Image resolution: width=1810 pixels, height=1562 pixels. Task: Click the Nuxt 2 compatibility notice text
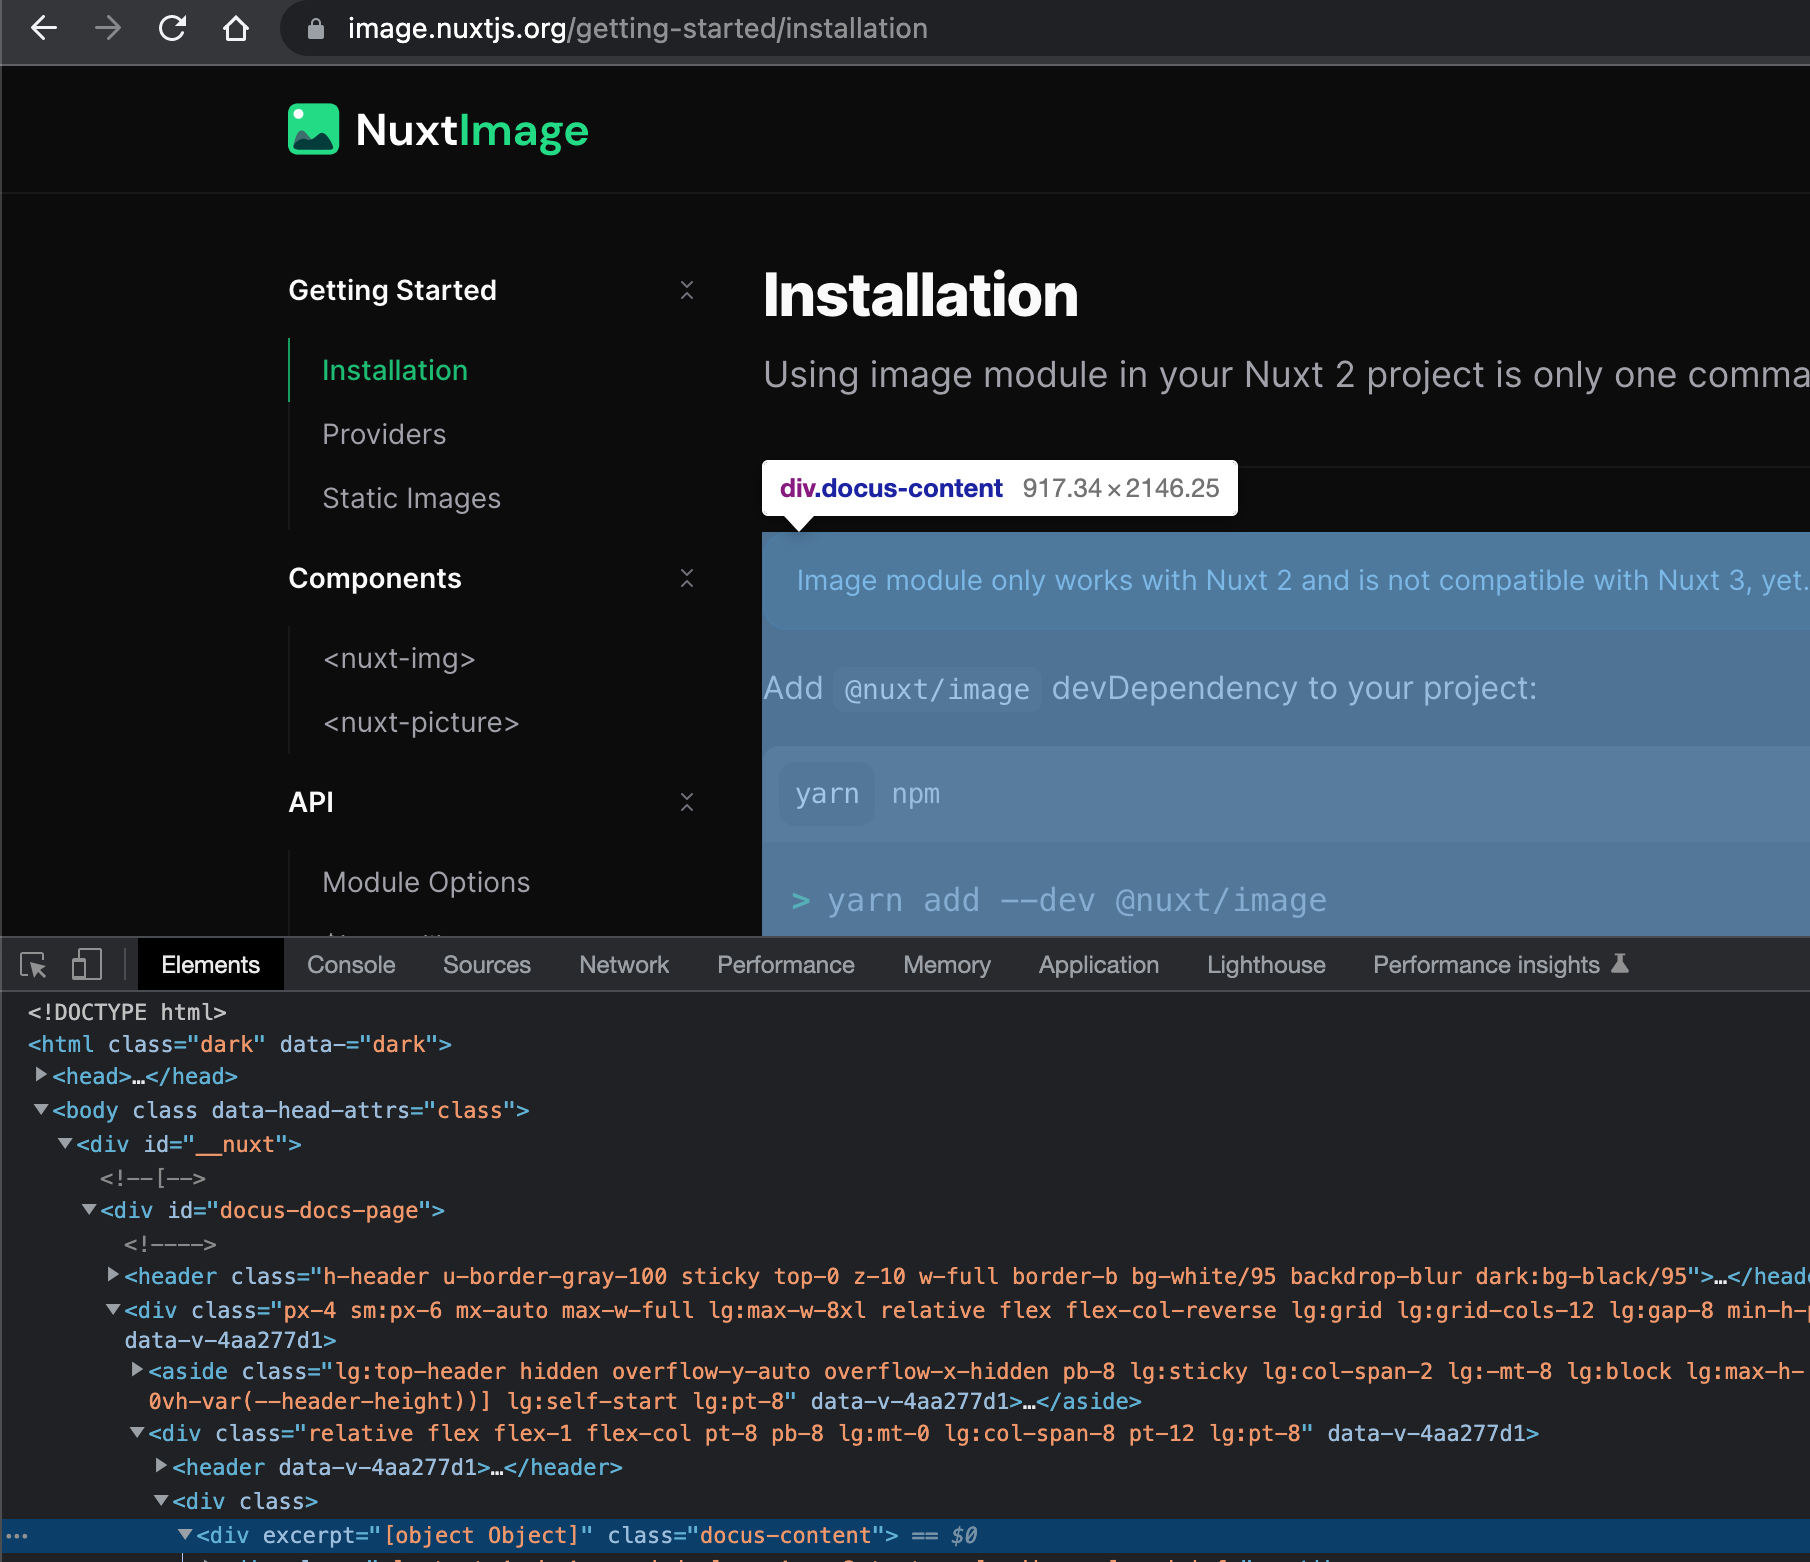coord(1303,580)
